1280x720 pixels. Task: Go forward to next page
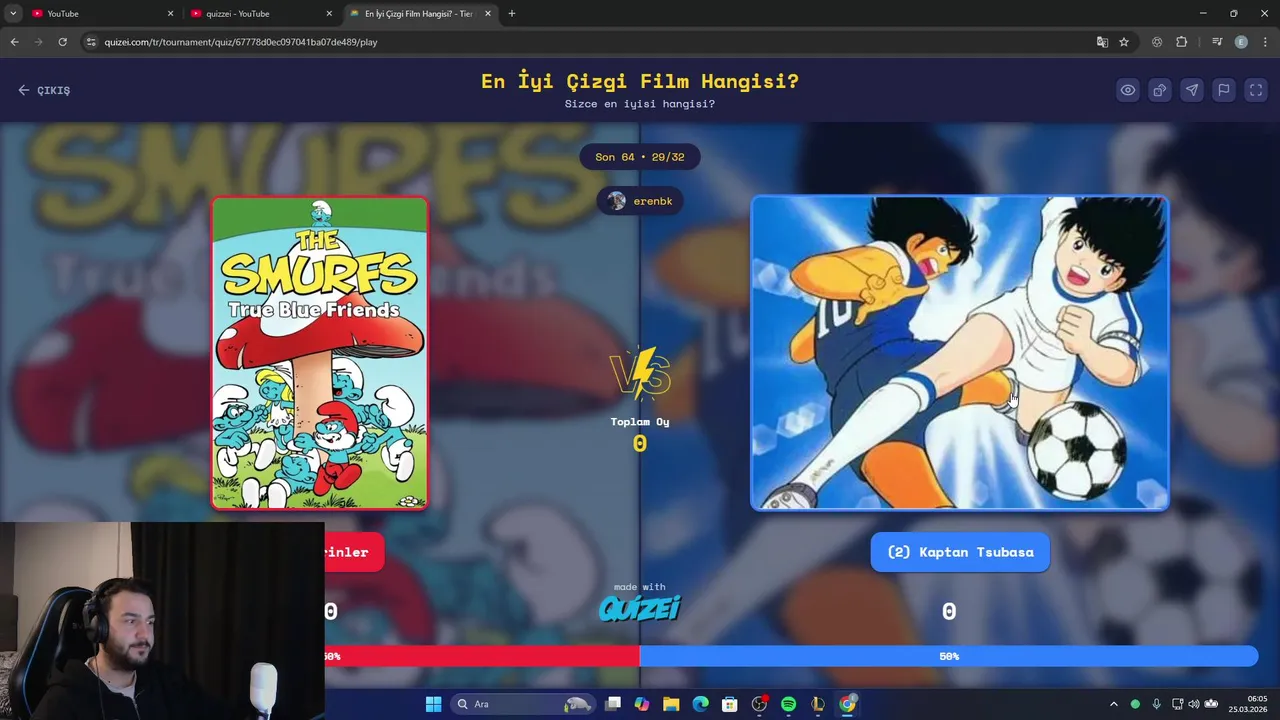[x=38, y=42]
